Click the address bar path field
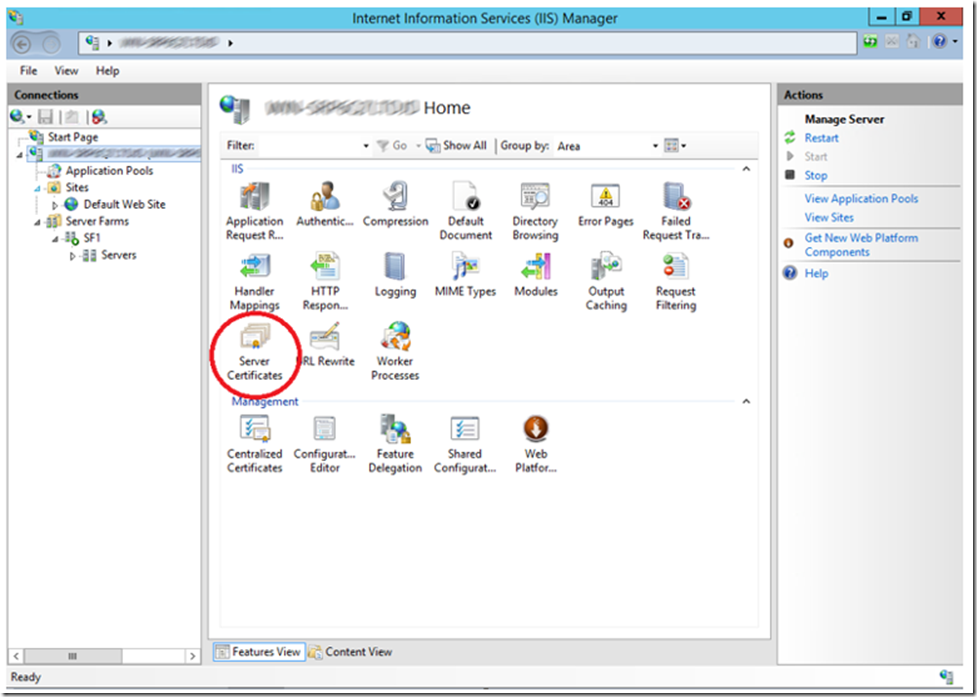 click(x=467, y=42)
